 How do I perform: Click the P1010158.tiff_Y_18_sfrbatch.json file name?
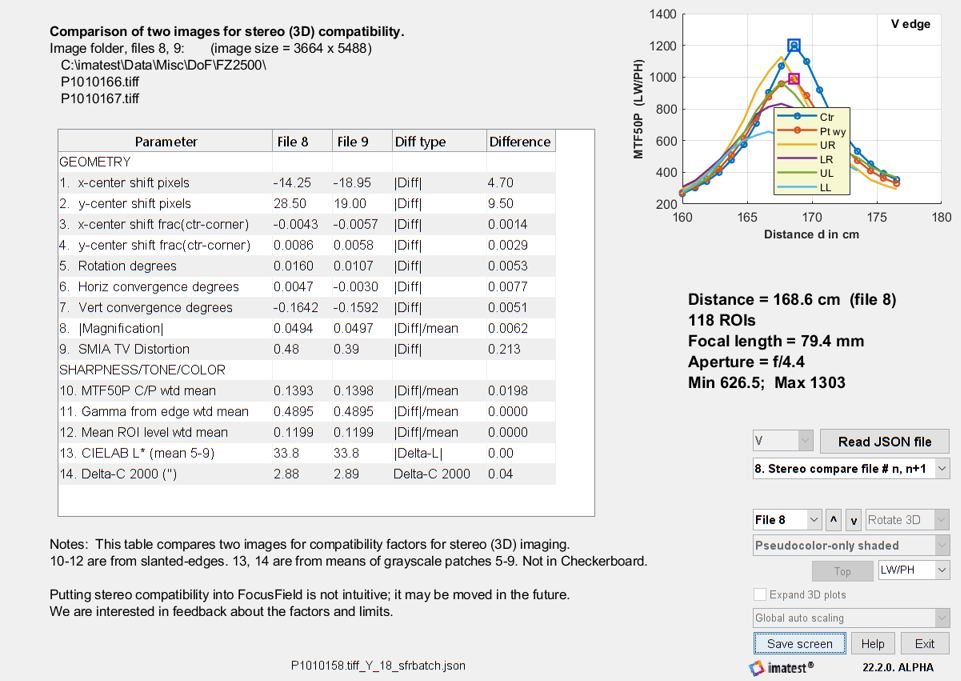click(x=378, y=666)
